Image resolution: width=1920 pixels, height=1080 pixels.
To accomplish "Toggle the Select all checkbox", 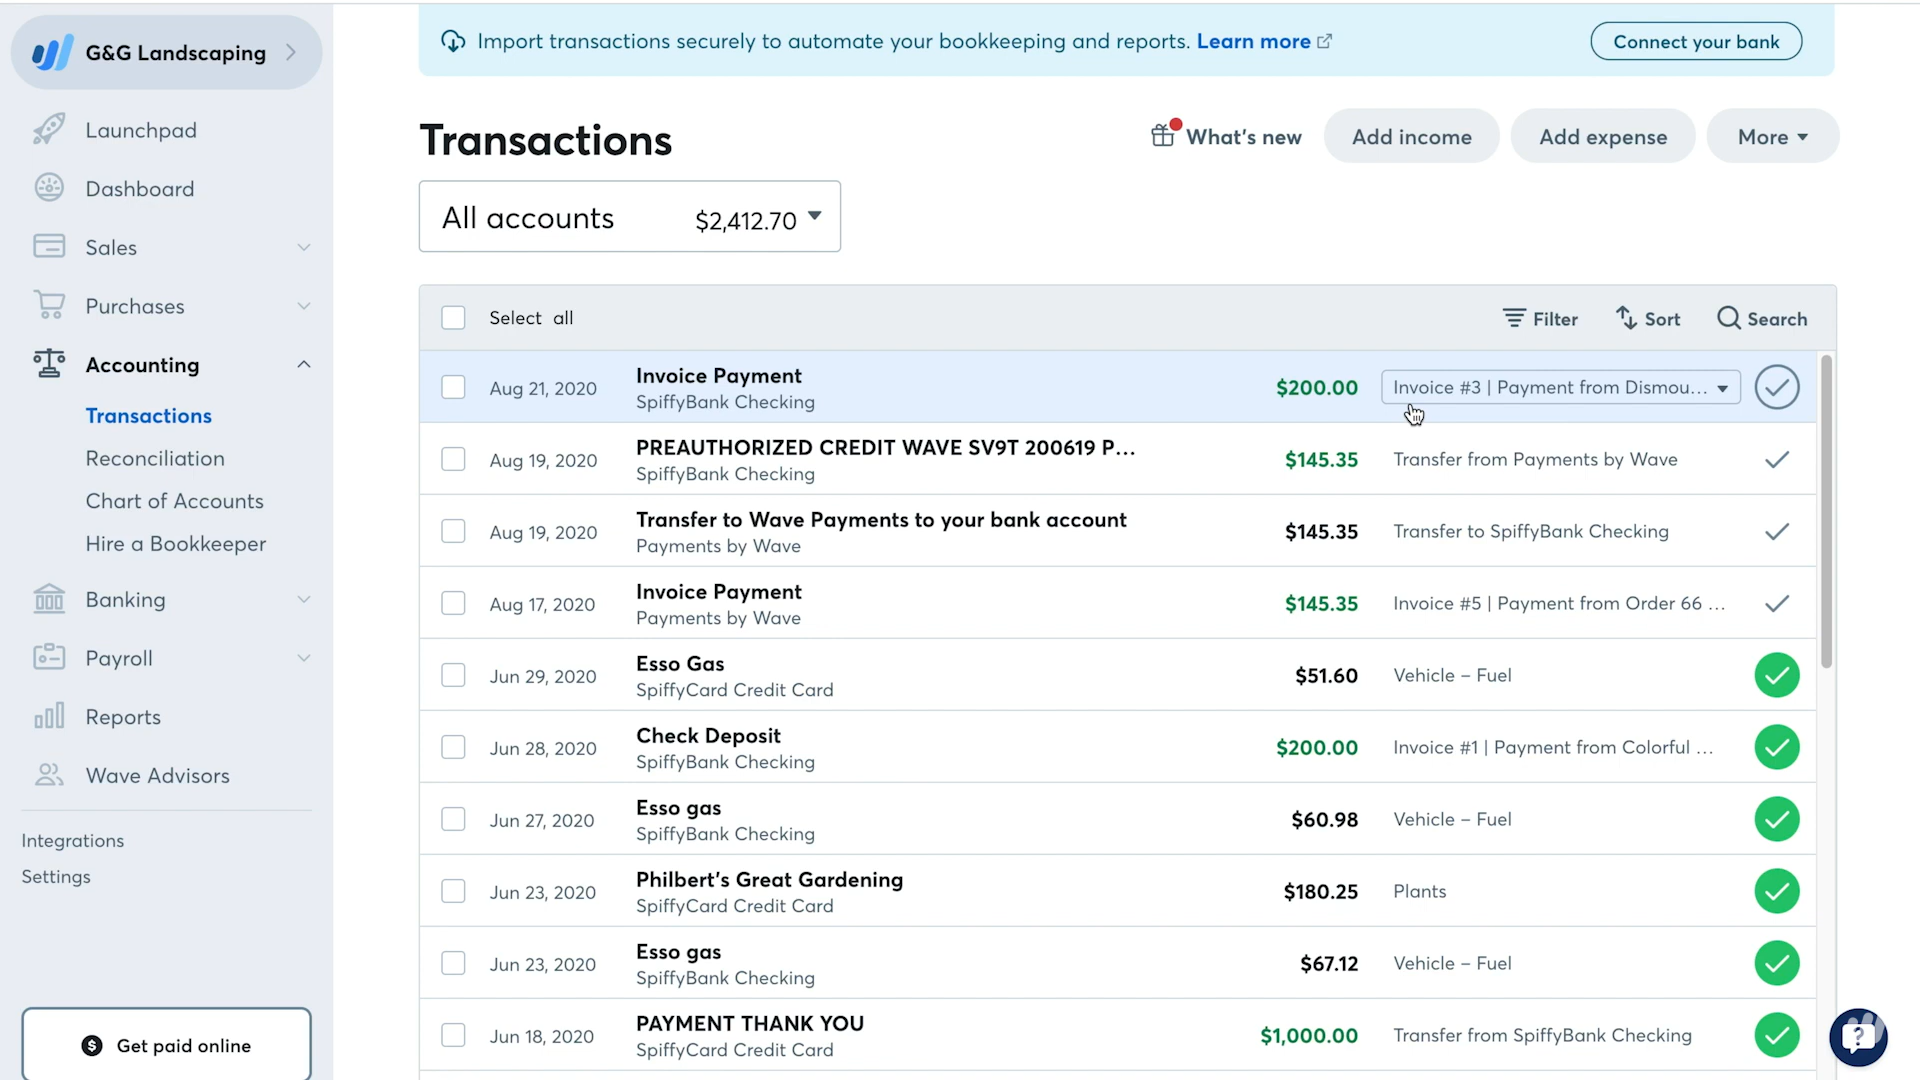I will [455, 318].
